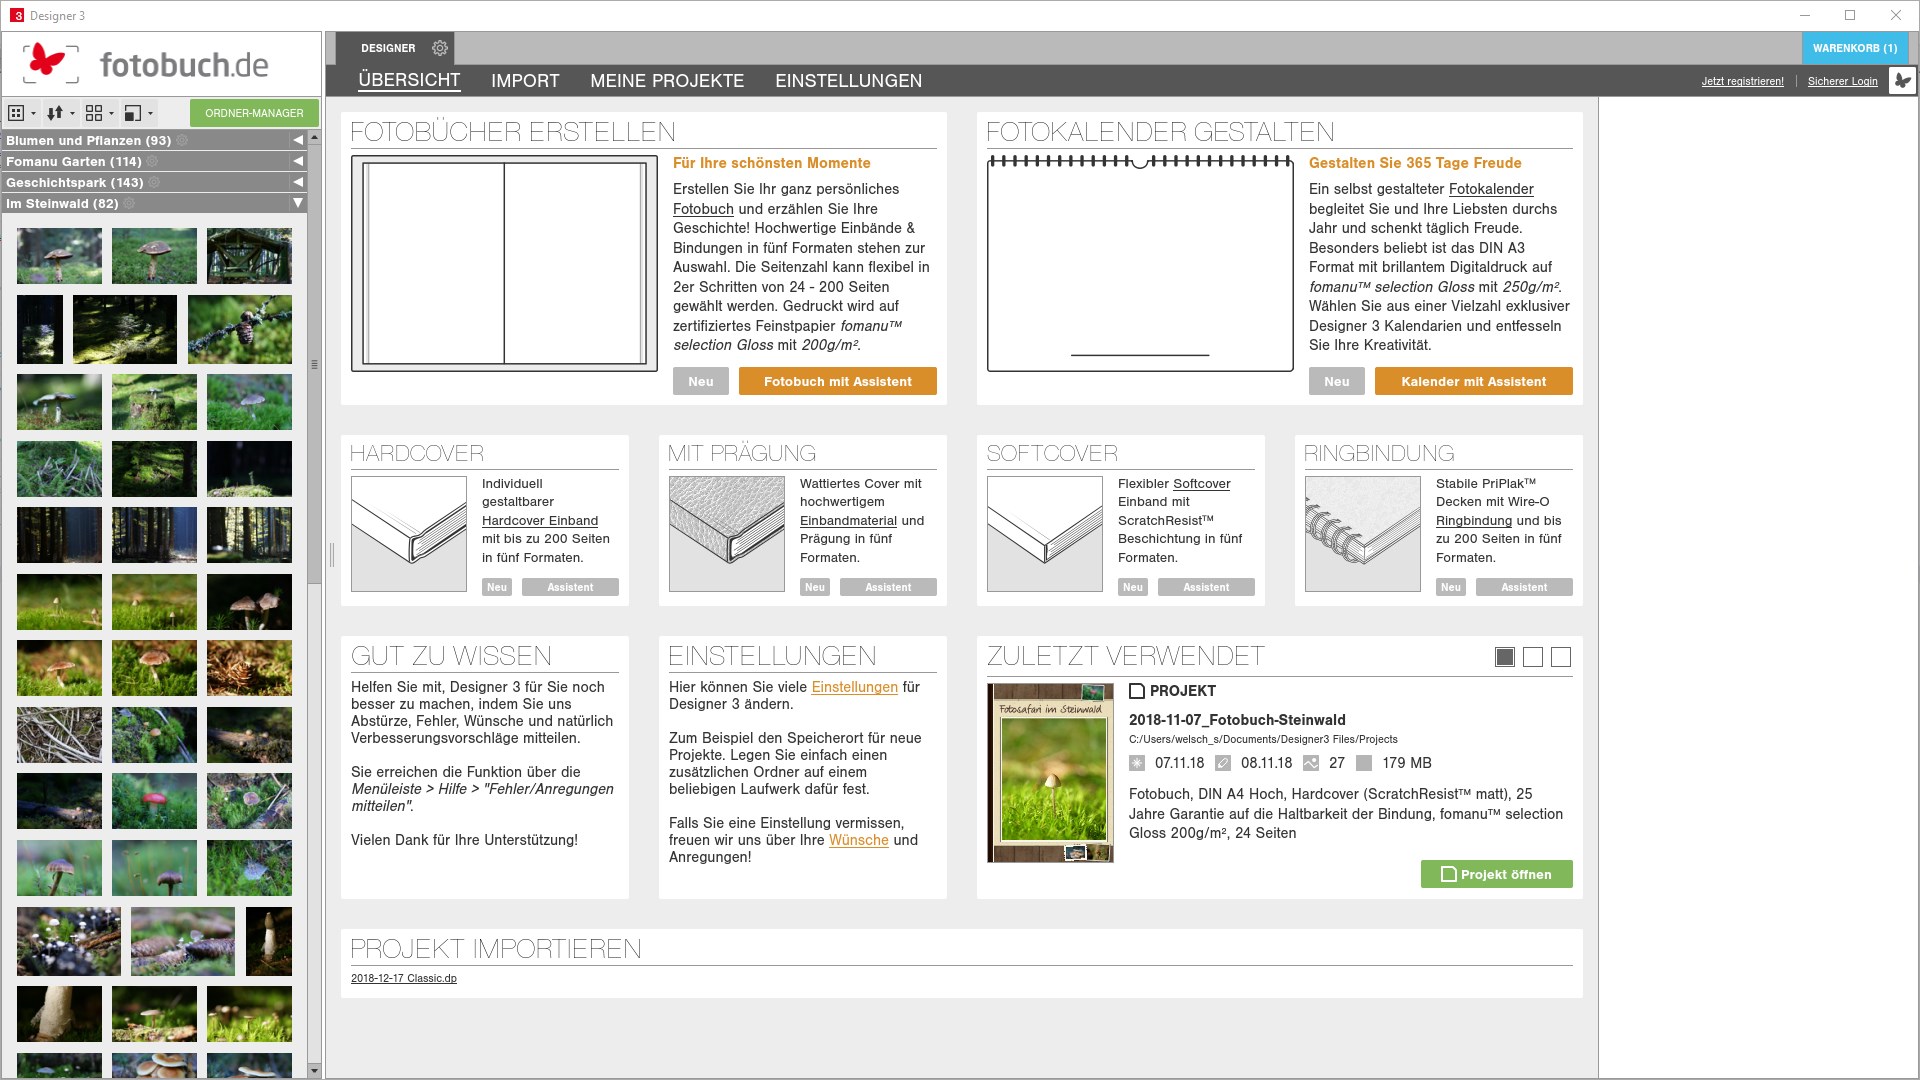Click the Projekt öffnen button
Screen dimensions: 1920x1080
[1496, 874]
